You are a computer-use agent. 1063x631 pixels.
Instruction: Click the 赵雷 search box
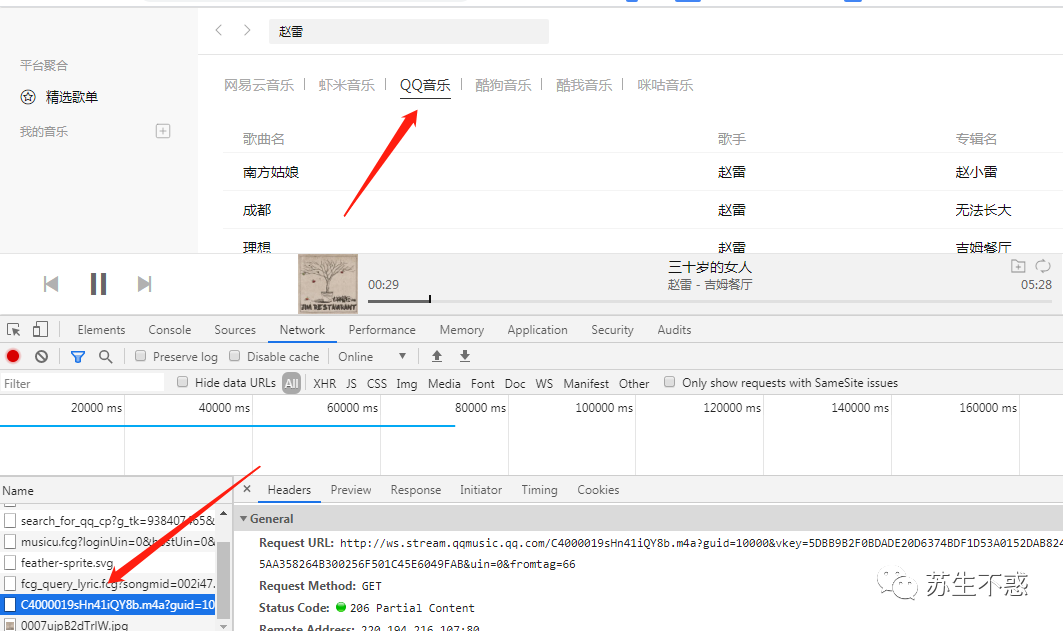point(409,31)
